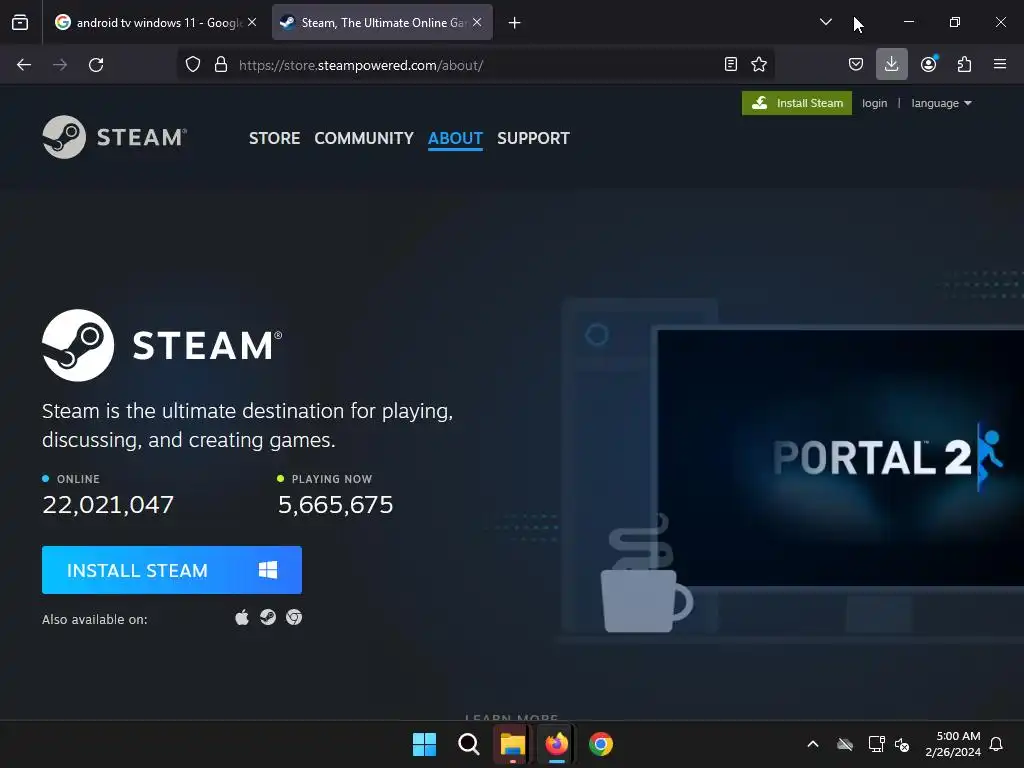The height and width of the screenshot is (768, 1024).
Task: Click the muted volume tray icon
Action: pos(902,744)
